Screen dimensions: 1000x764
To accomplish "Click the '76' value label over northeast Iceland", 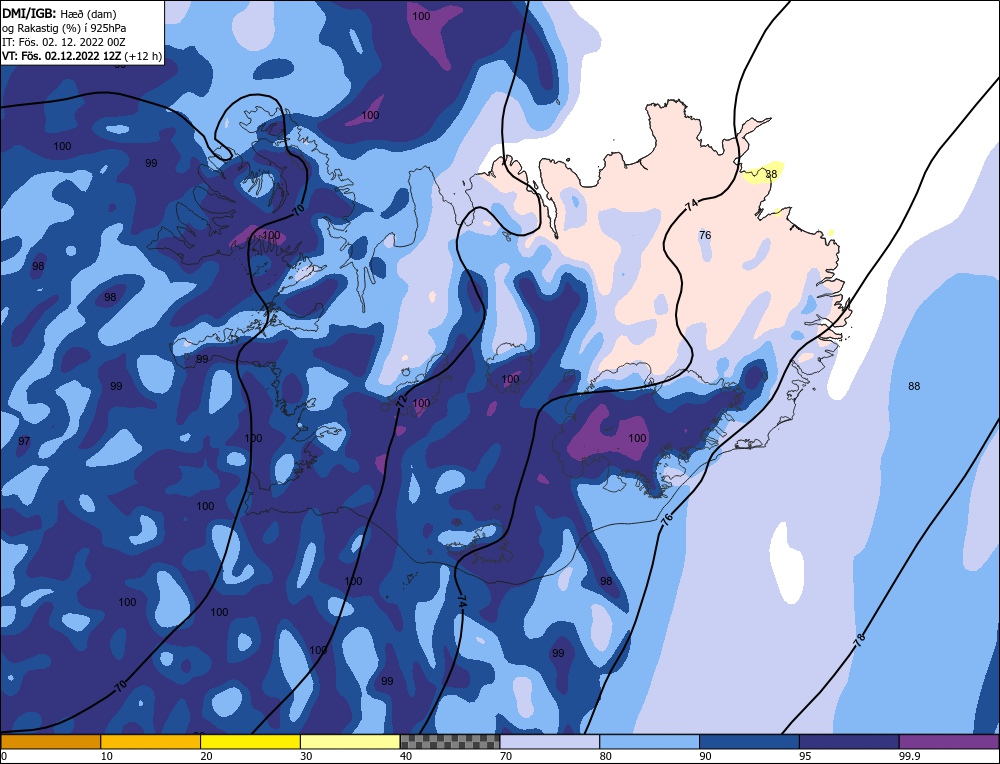I will click(x=705, y=235).
